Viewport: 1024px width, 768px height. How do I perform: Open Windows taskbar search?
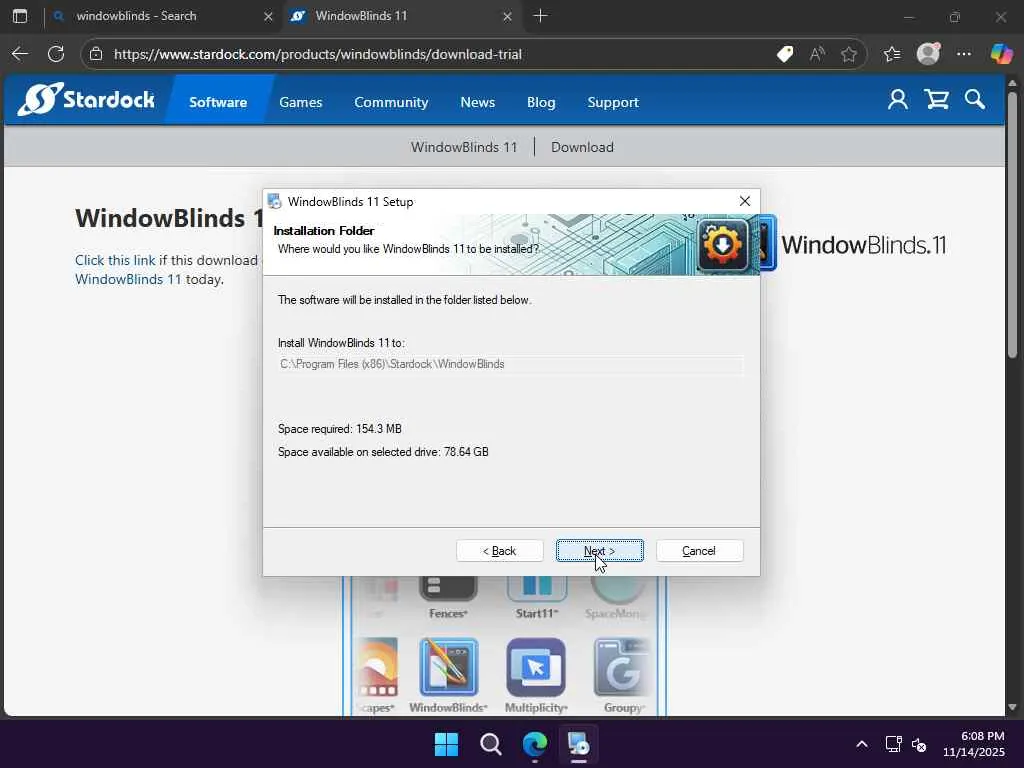point(490,744)
